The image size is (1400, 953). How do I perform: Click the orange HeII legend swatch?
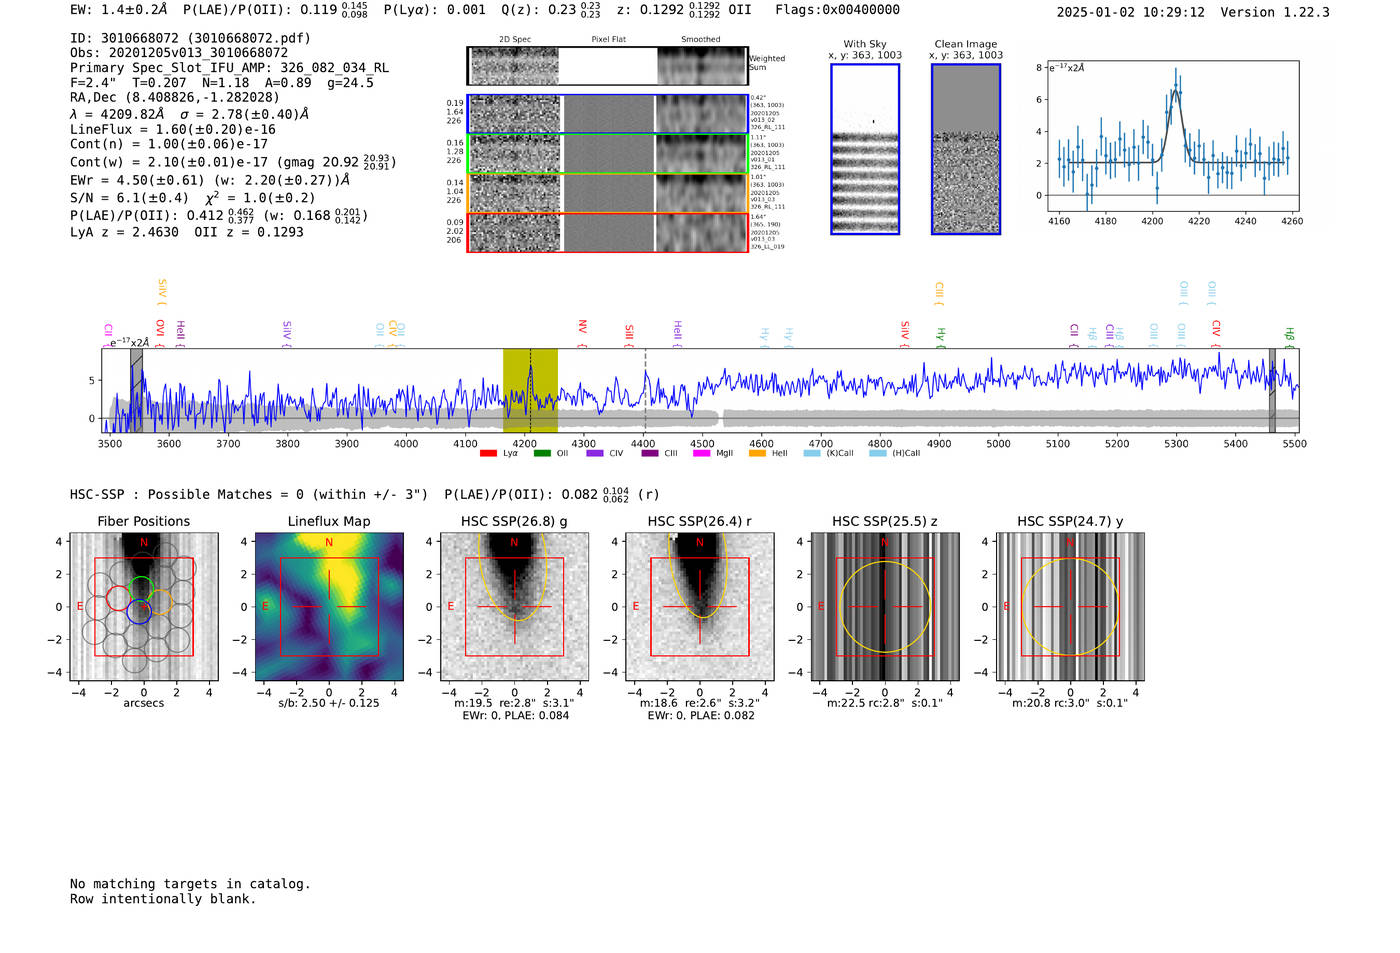pyautogui.click(x=757, y=453)
